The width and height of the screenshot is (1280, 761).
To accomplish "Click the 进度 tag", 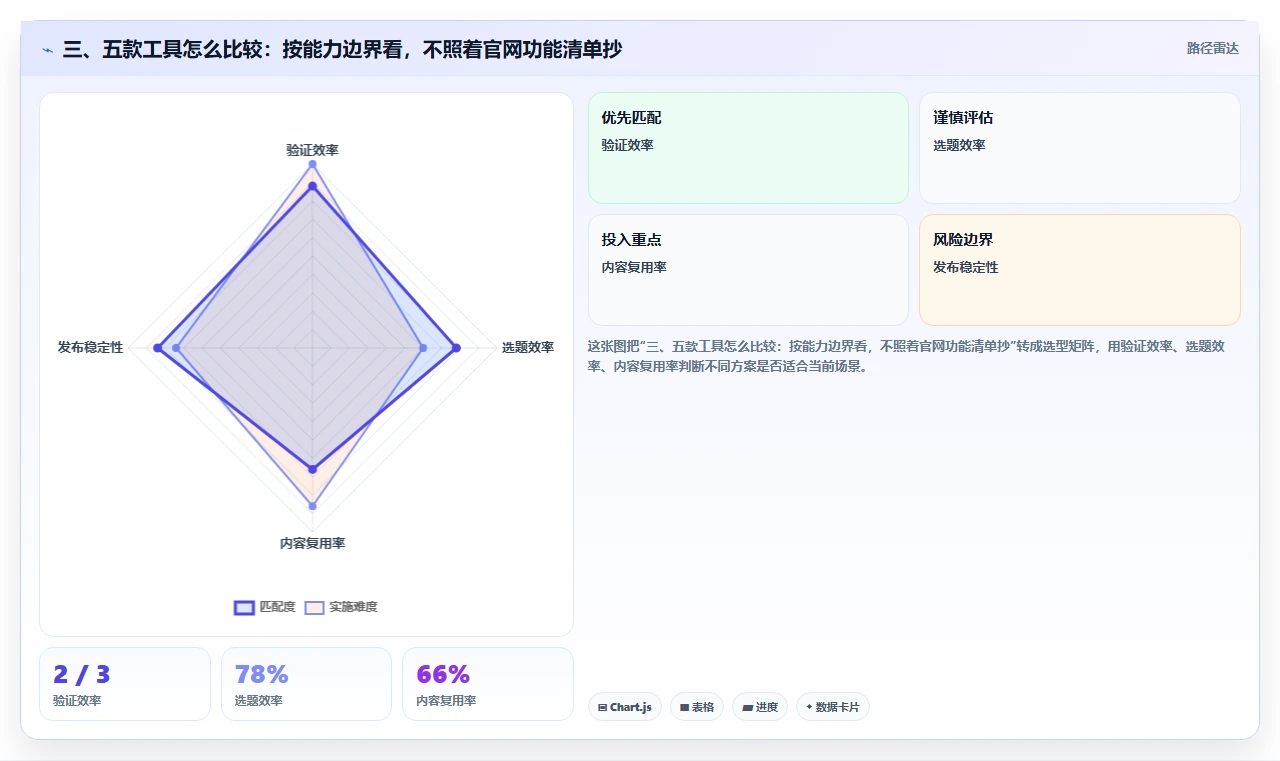I will 760,707.
